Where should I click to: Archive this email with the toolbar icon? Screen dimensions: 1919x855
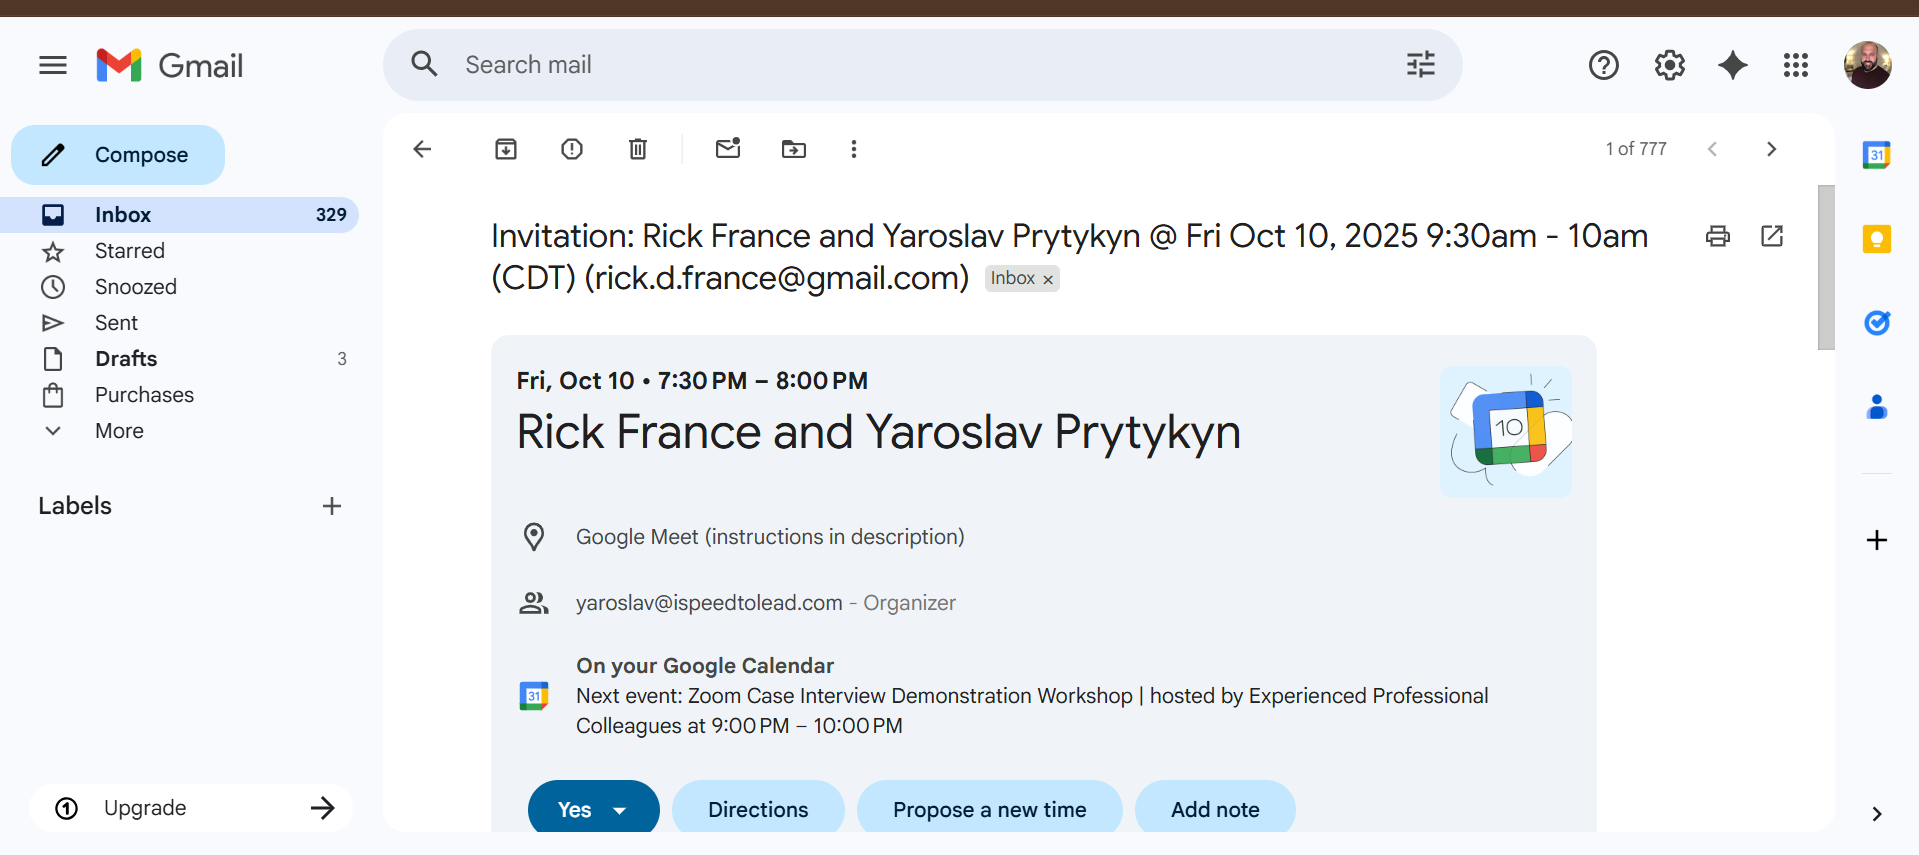point(506,149)
